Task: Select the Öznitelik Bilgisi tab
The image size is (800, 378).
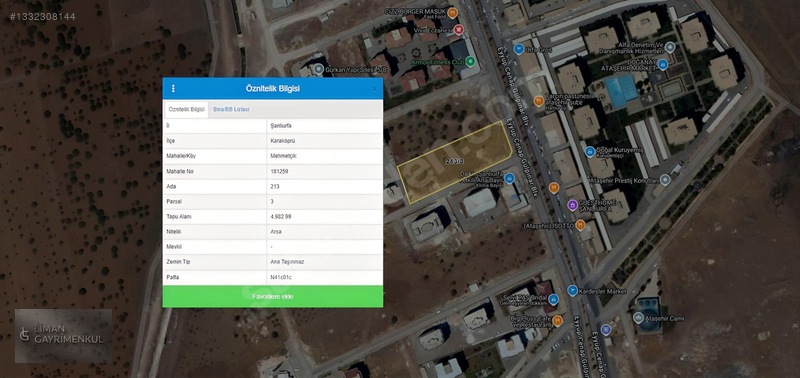Action: pyautogui.click(x=186, y=110)
